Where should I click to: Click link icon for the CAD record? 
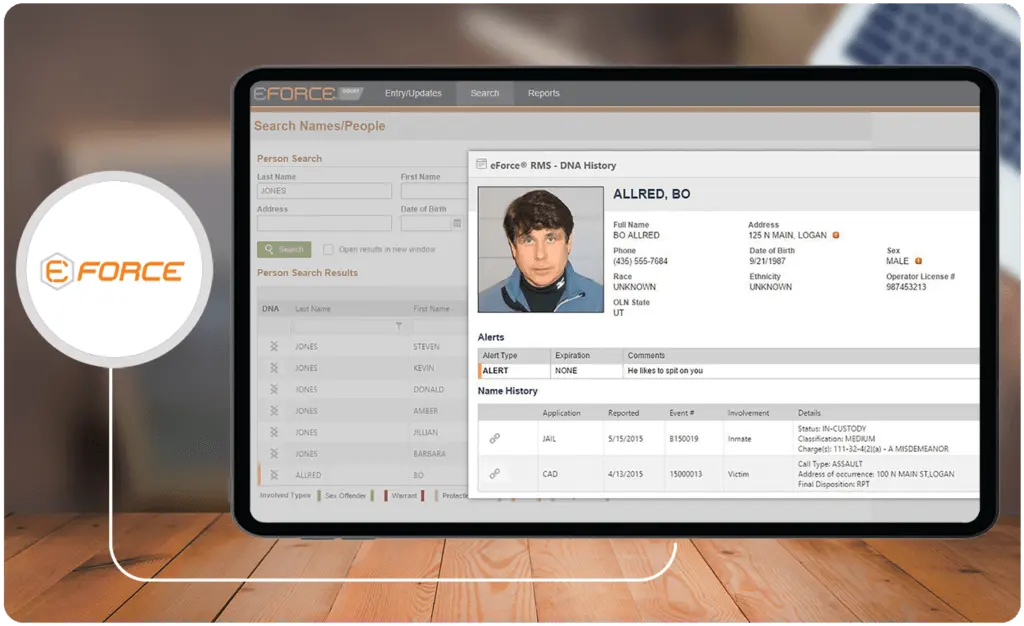click(494, 474)
